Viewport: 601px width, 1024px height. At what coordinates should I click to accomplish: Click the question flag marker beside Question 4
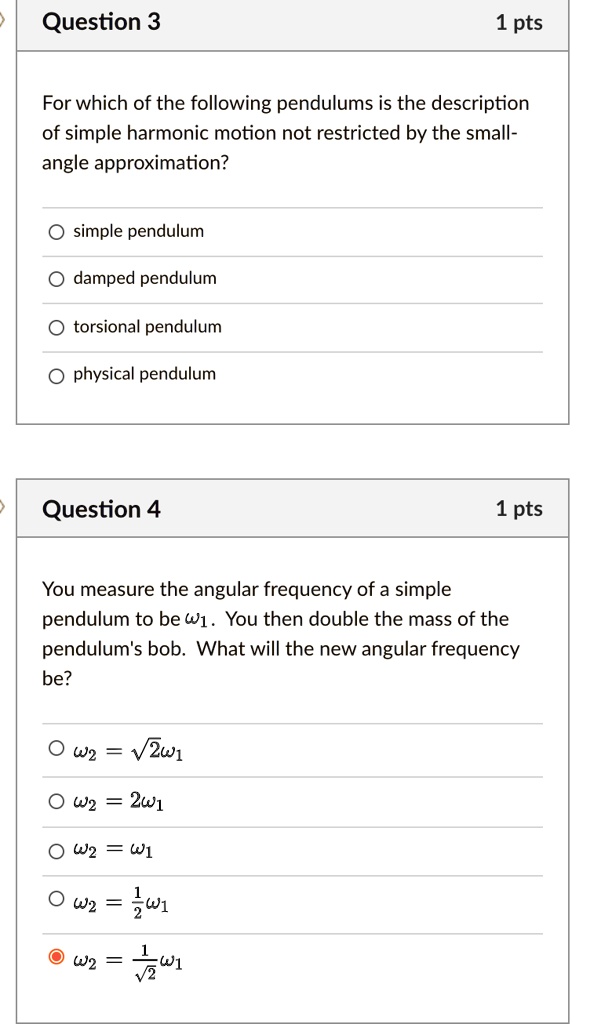tap(2, 504)
